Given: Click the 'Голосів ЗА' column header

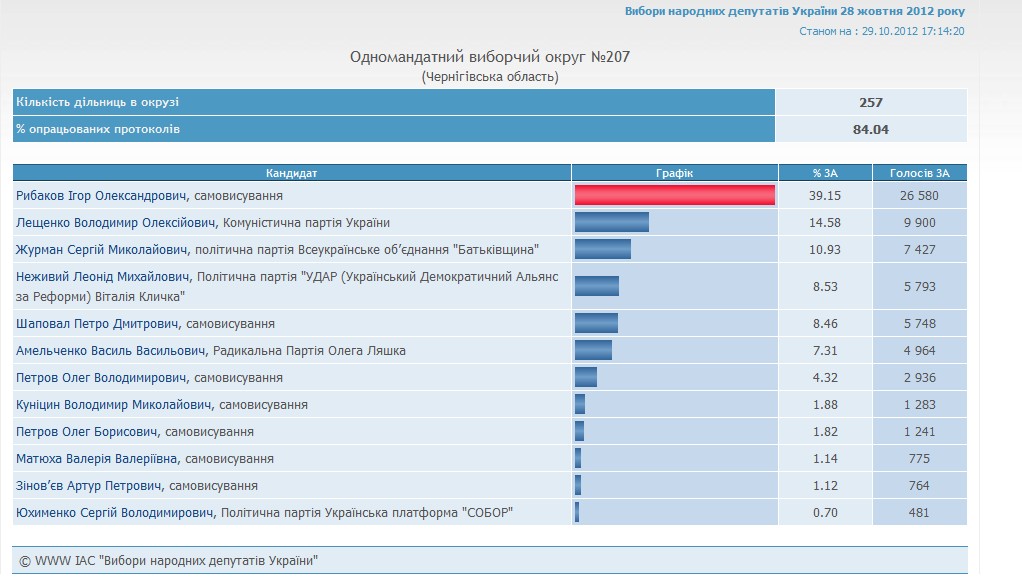Looking at the screenshot, I should [x=919, y=173].
